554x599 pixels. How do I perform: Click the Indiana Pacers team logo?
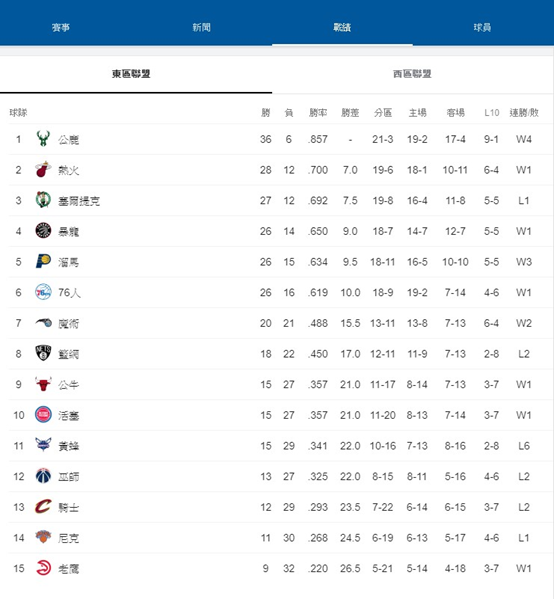pos(43,261)
